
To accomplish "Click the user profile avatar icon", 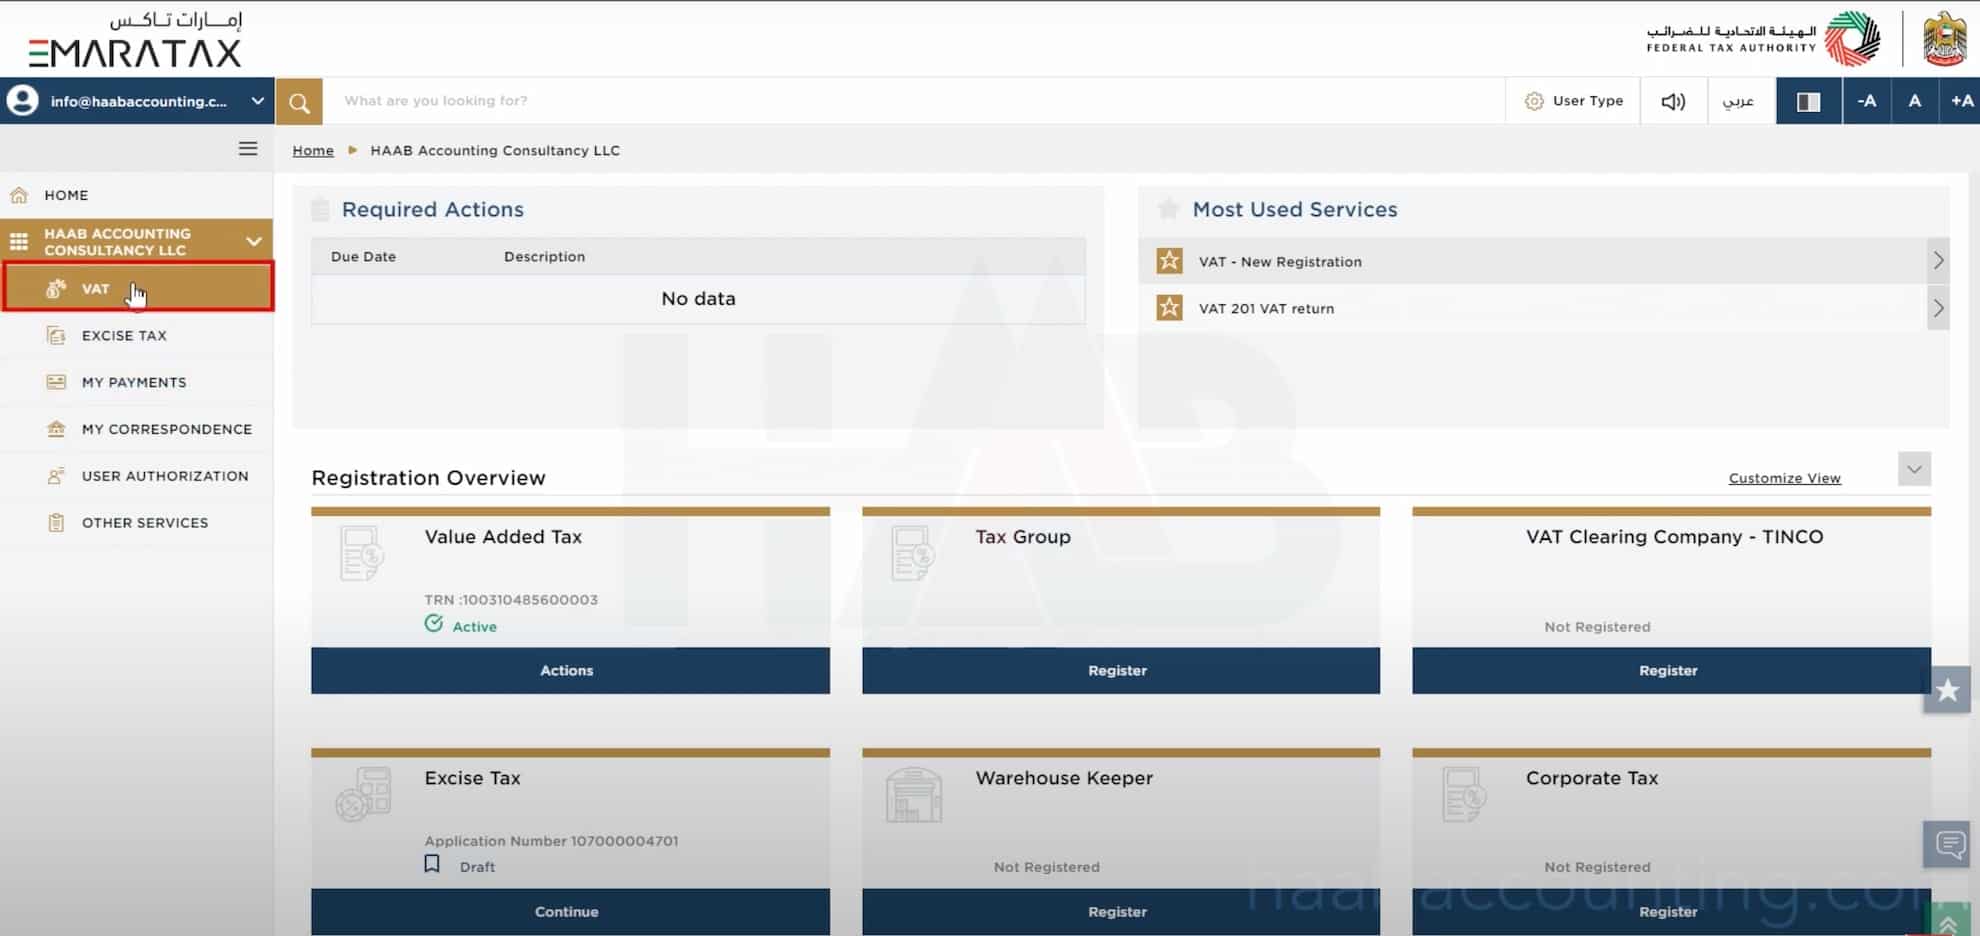I will (x=22, y=100).
